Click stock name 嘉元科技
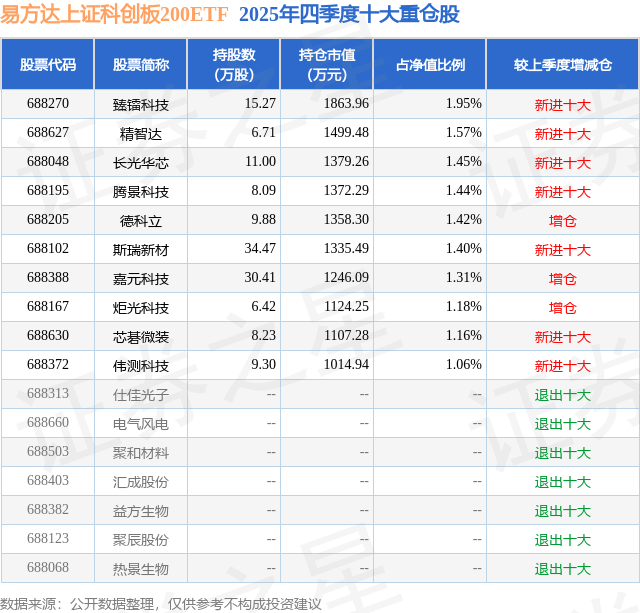This screenshot has width=640, height=613. (x=141, y=279)
